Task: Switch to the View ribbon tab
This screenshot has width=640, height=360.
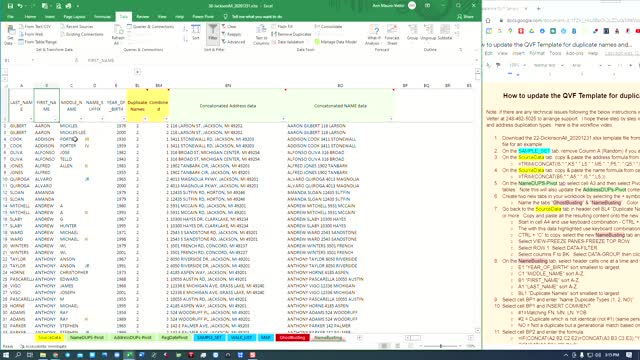Action: click(162, 17)
